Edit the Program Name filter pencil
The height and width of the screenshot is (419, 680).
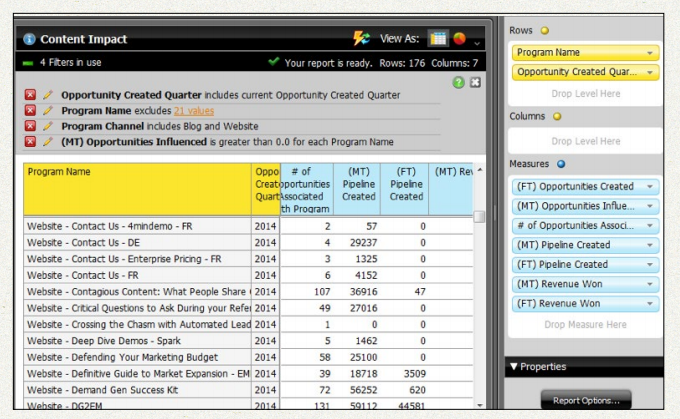pos(47,111)
